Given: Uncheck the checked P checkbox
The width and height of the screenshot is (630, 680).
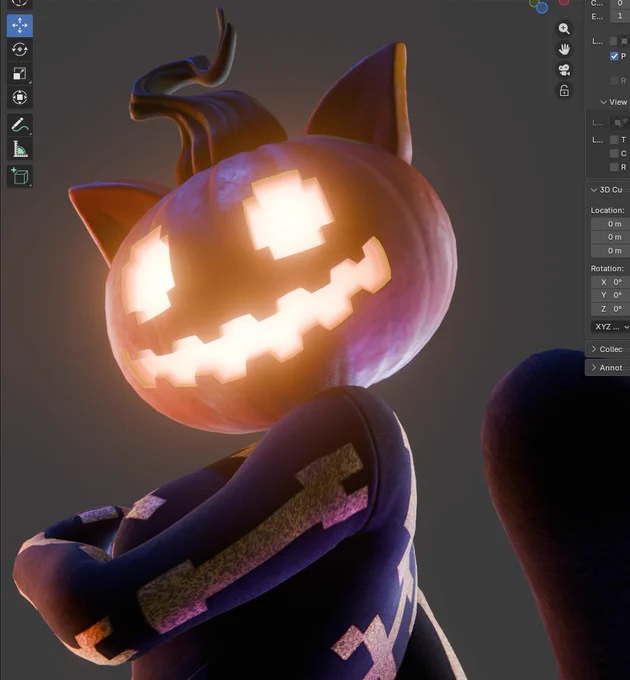Looking at the screenshot, I should (614, 56).
